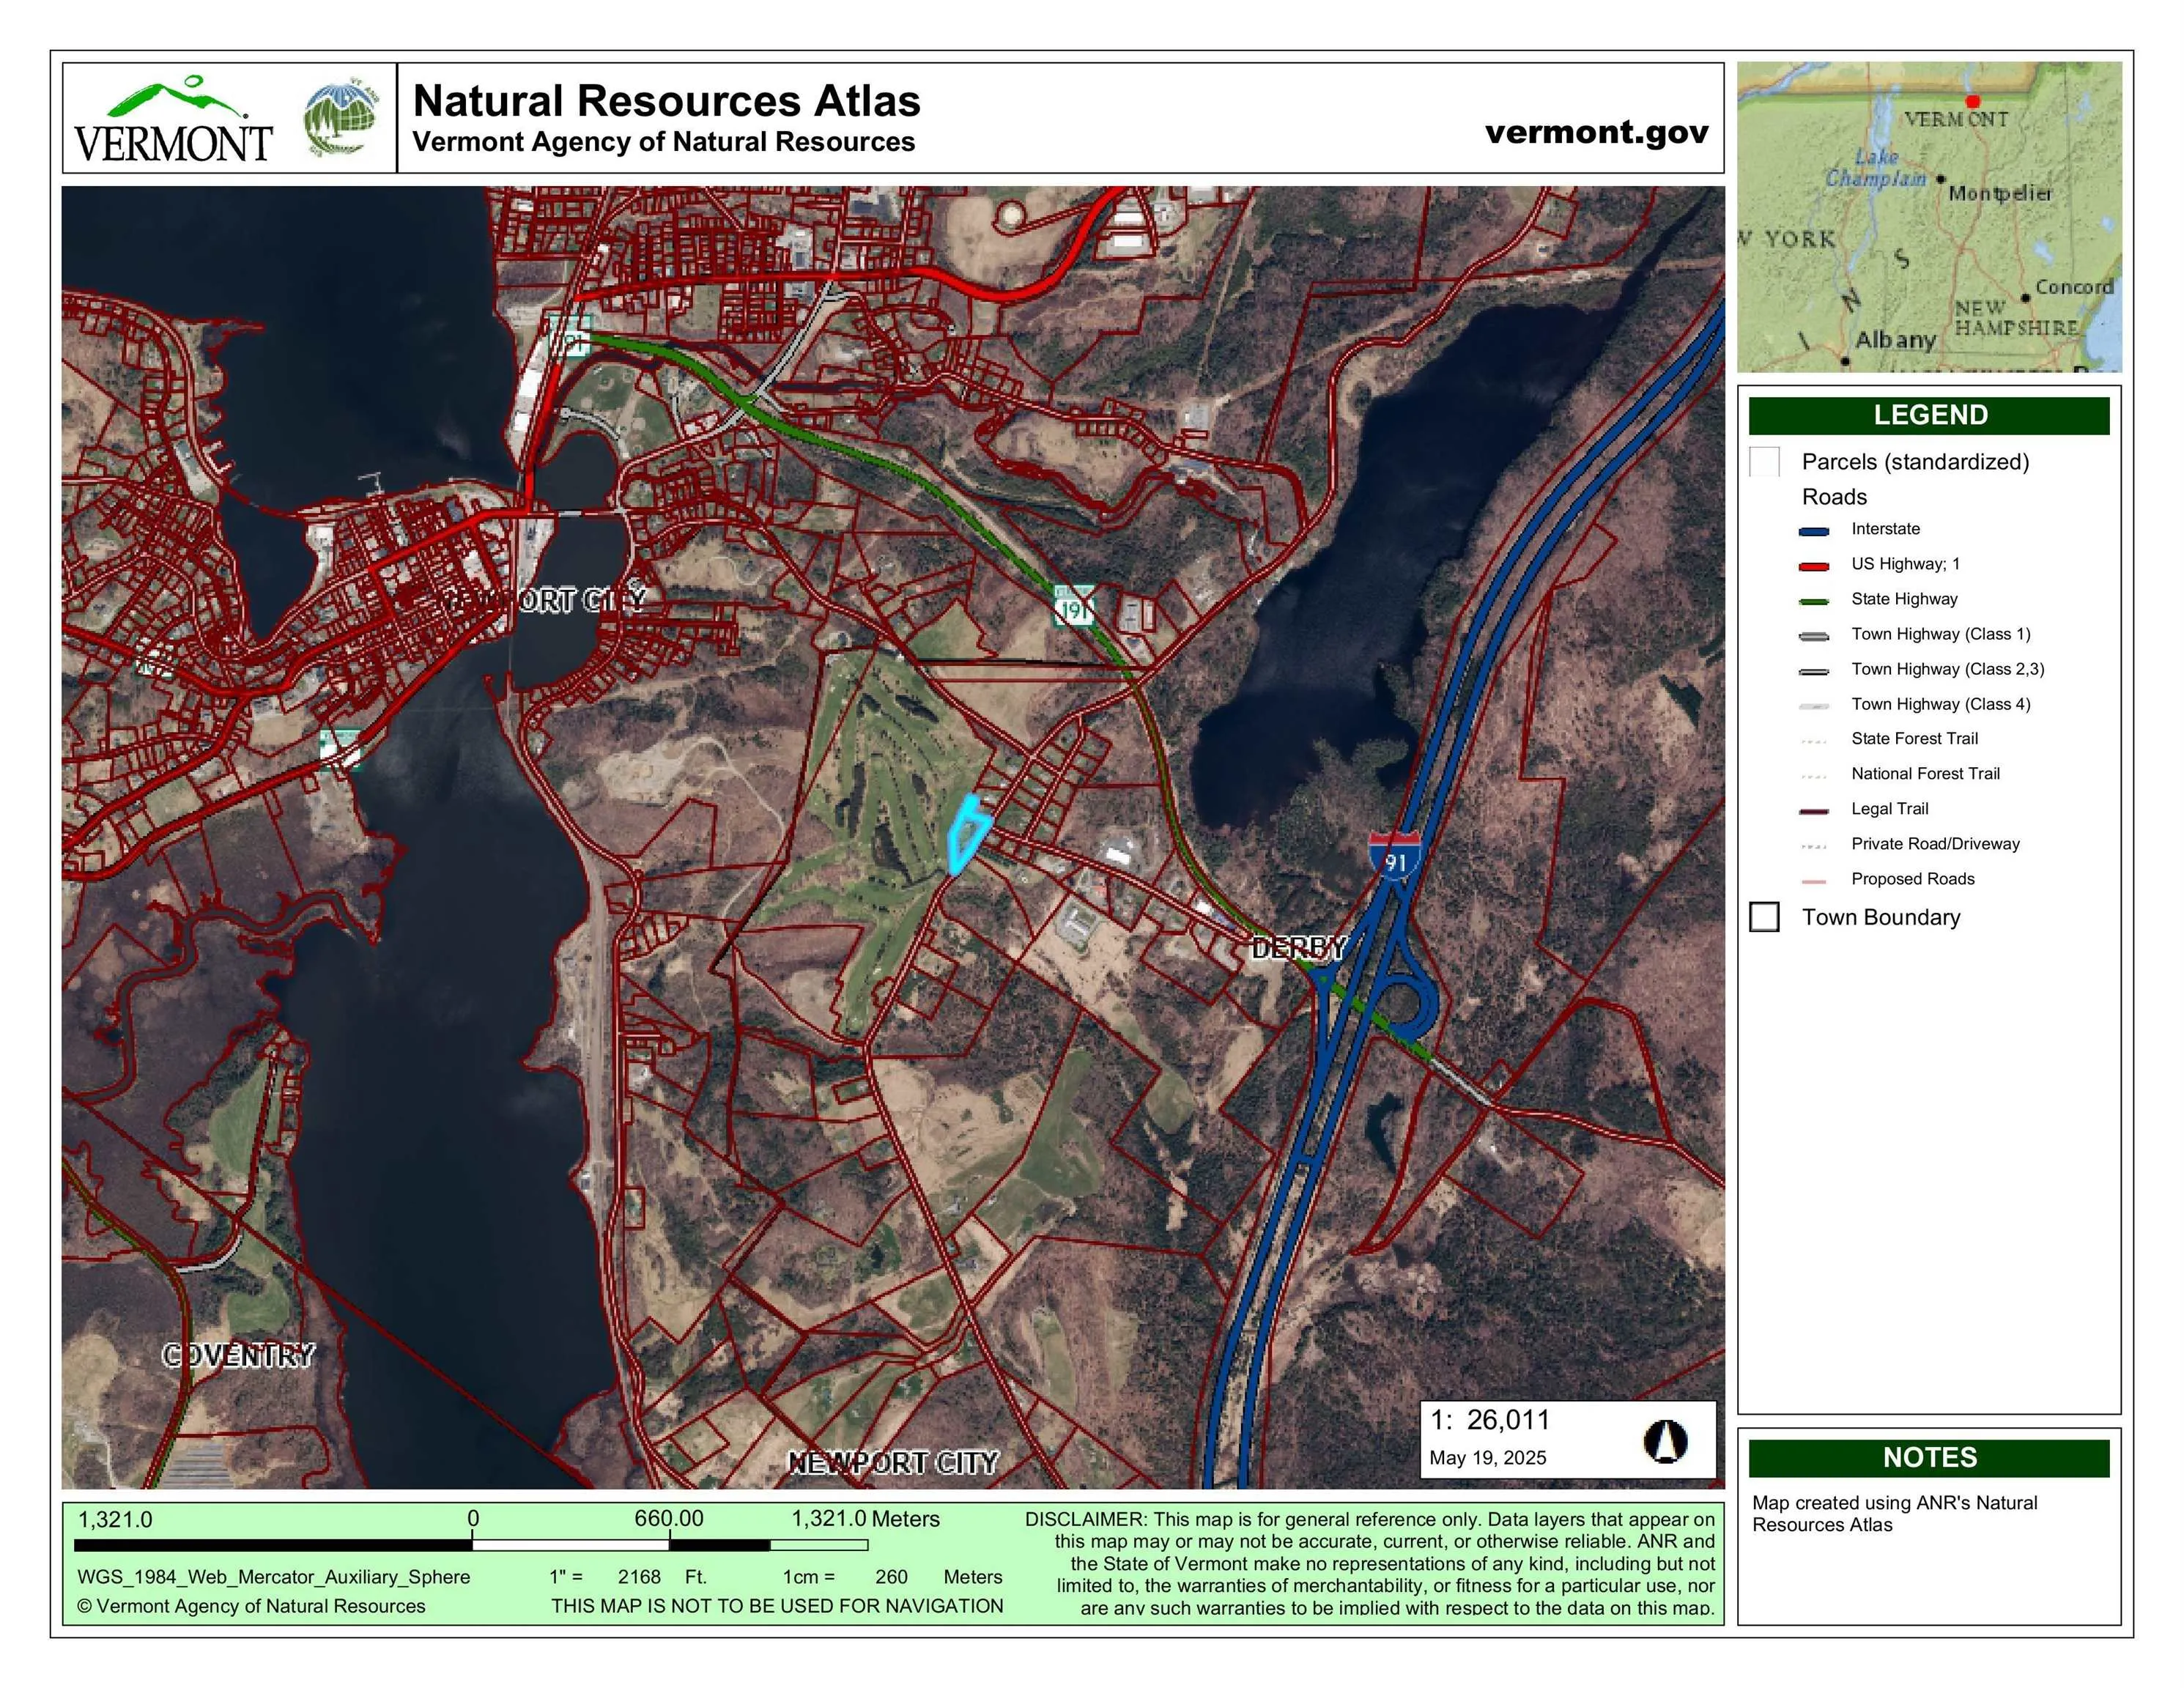
Task: Click the 1: 26,011 scale text
Action: coord(1489,1420)
